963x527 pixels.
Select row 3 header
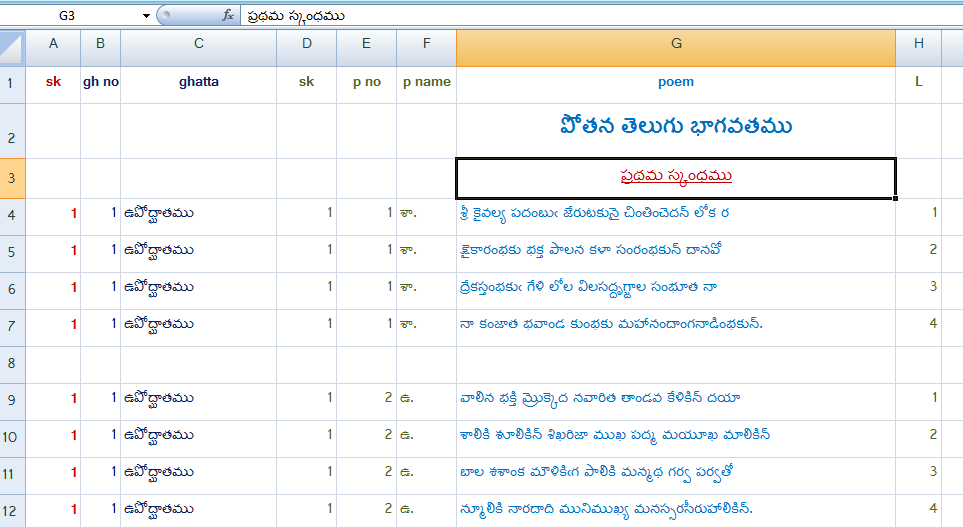[12, 178]
